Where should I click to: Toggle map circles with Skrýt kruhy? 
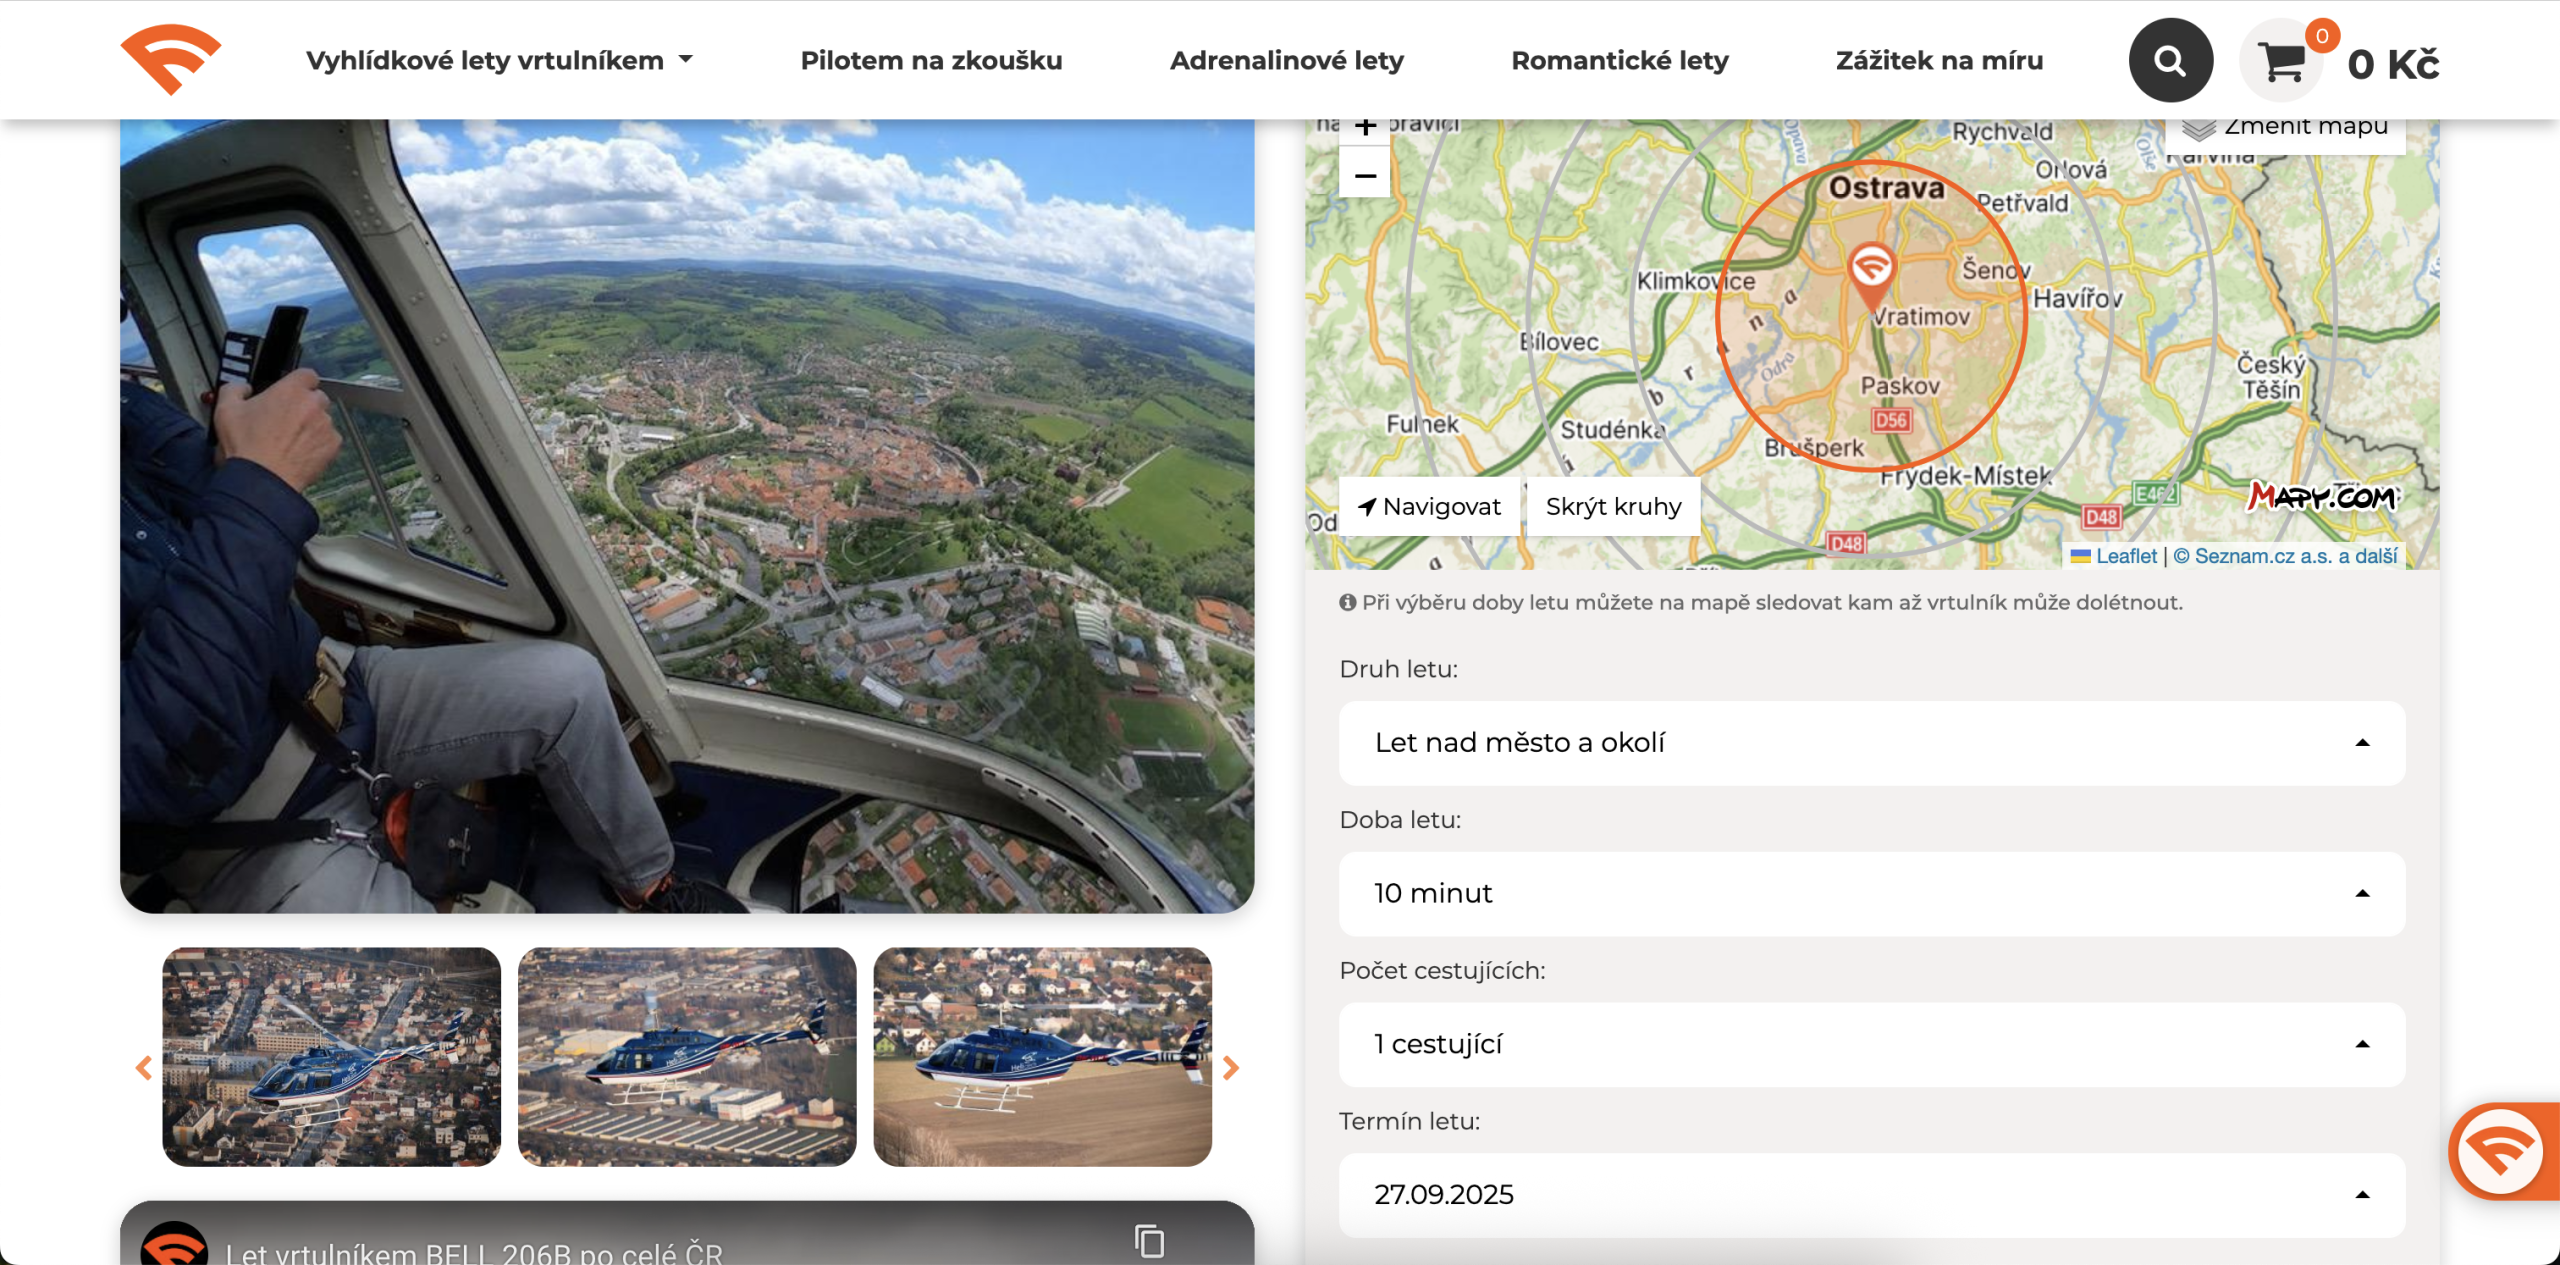click(1613, 507)
